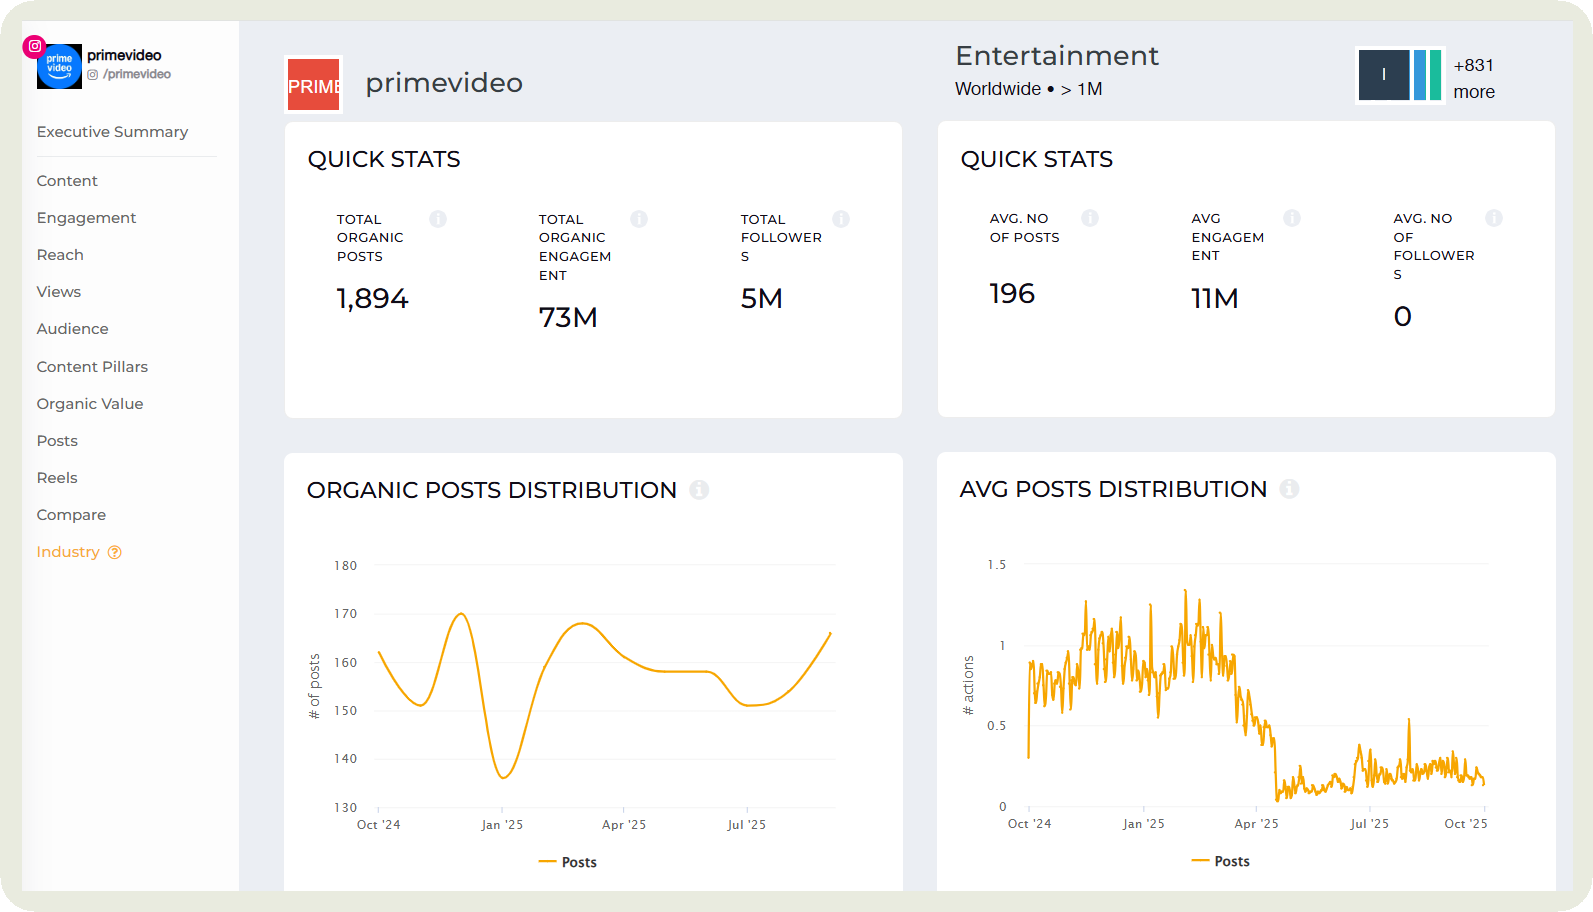Open Content Pillars in the sidebar
Screen dimensions: 1593x912
92,367
